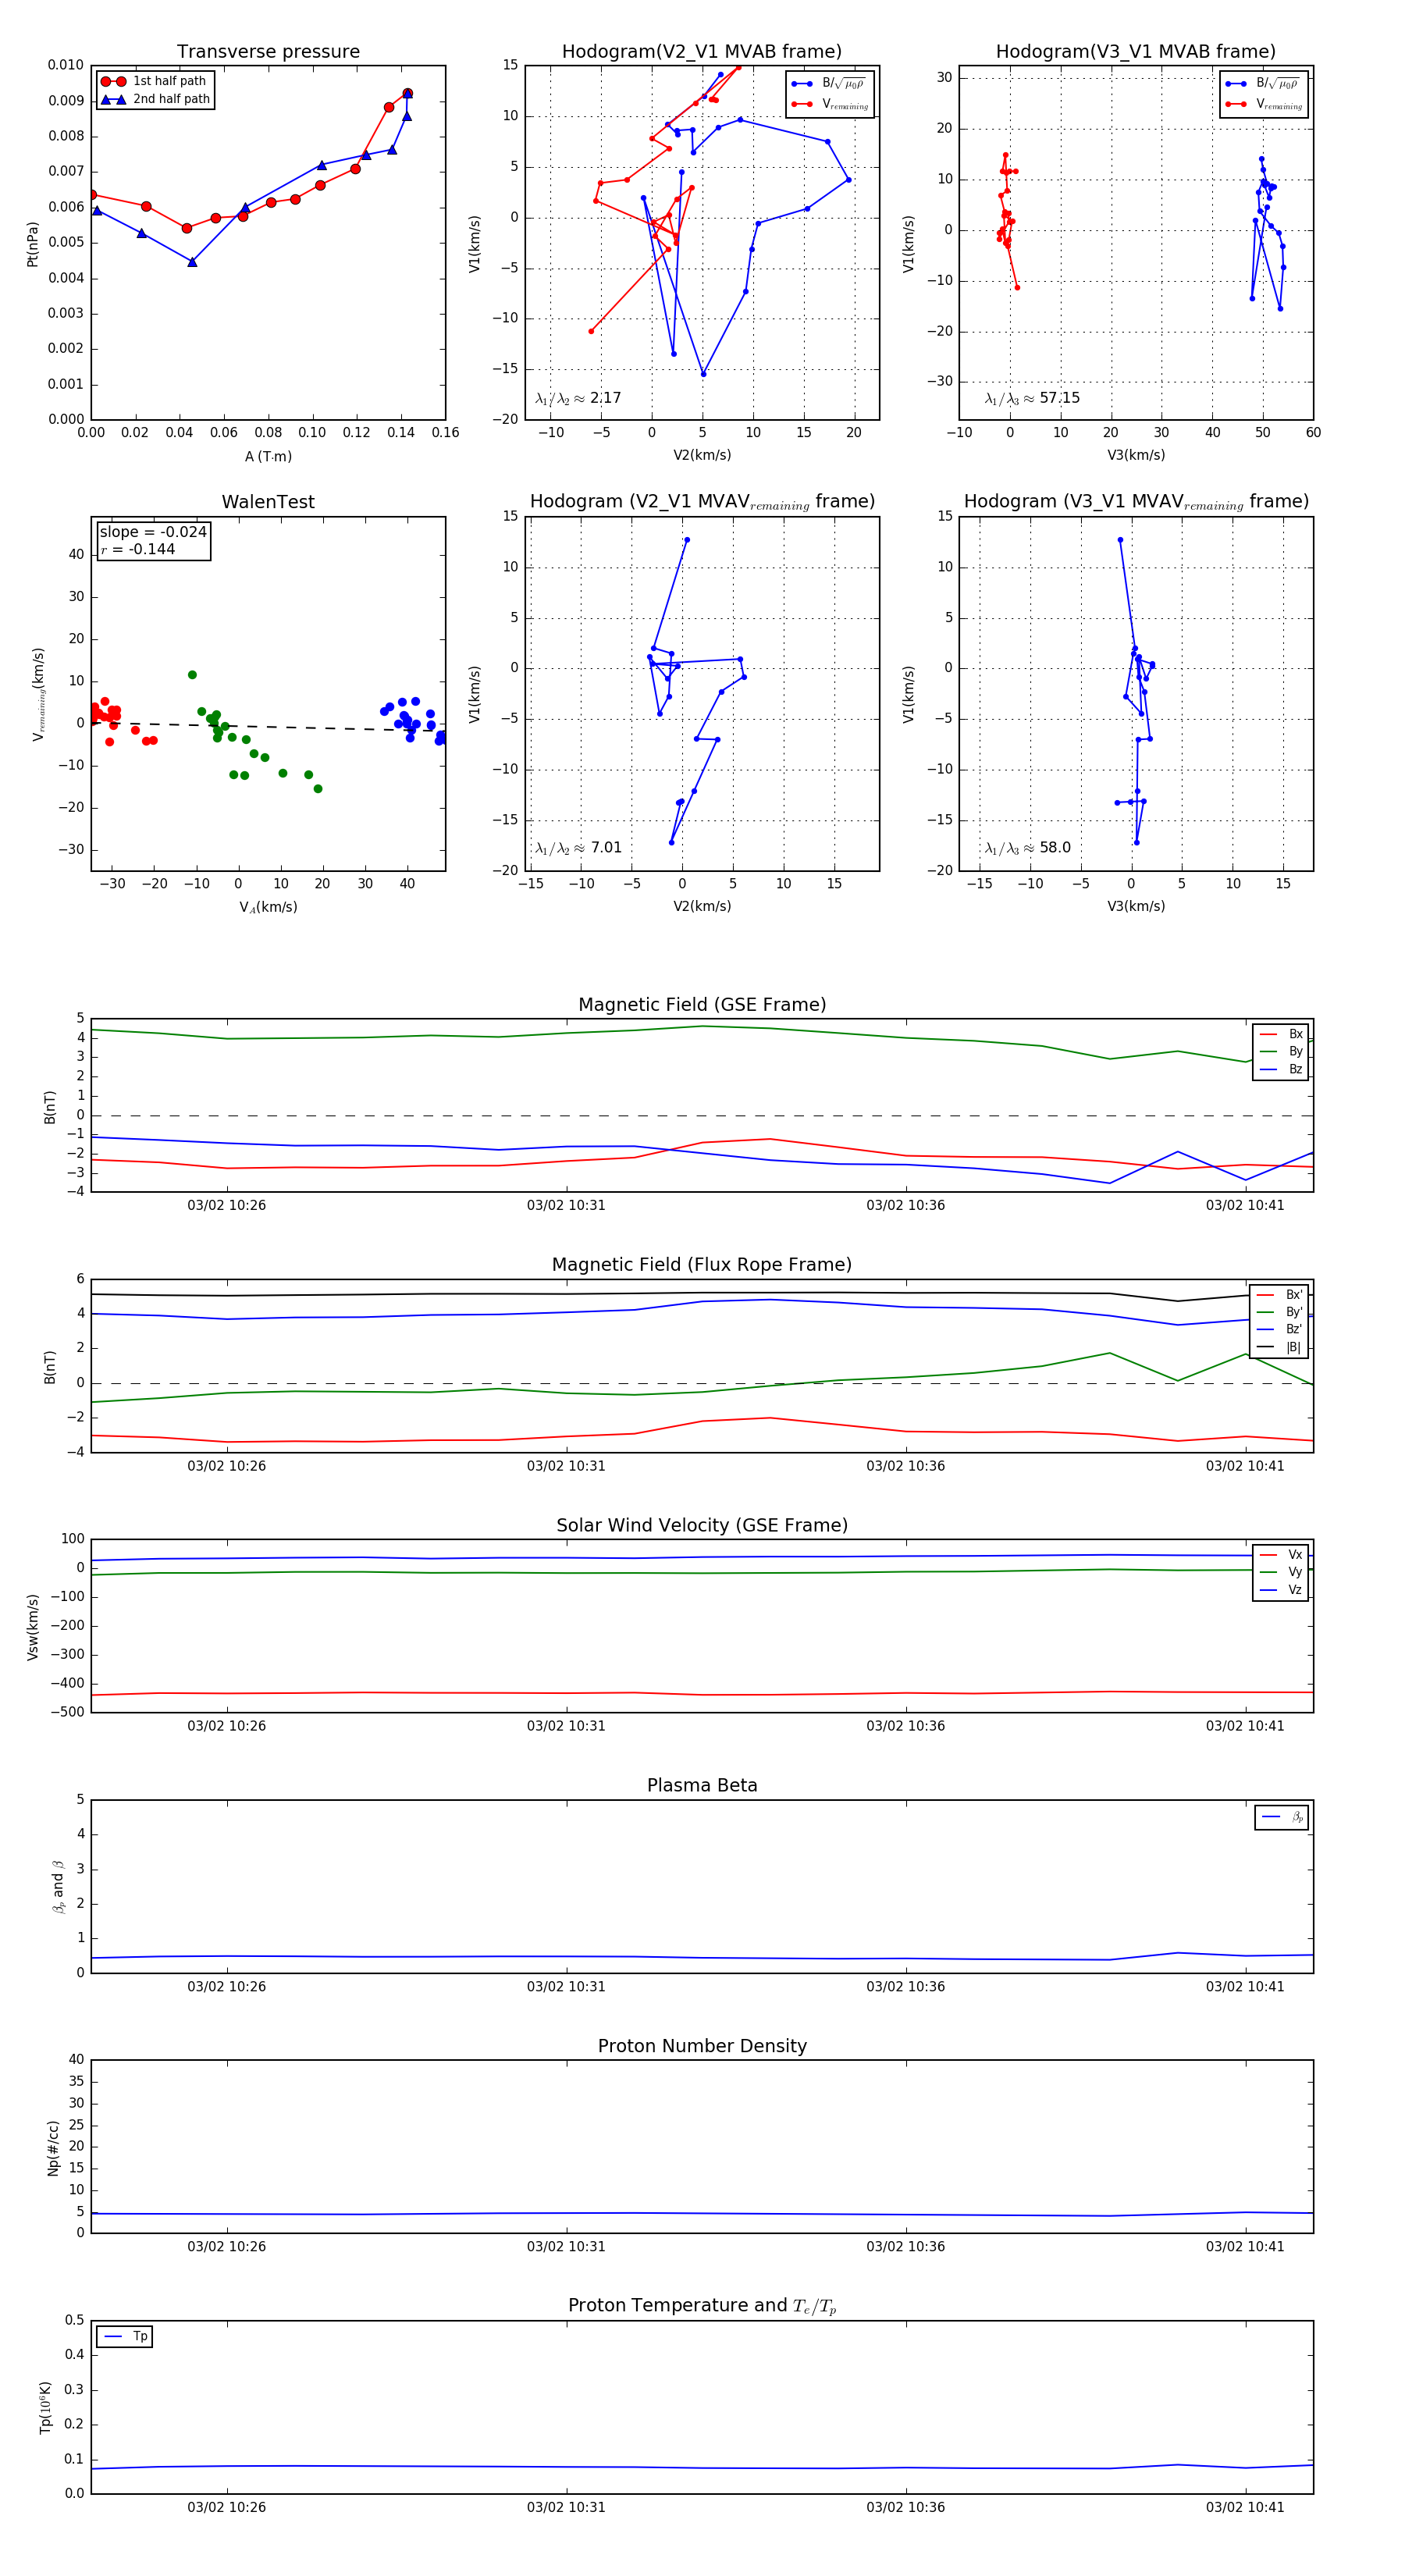Click "V3(km/s)" x-axis label of V3_V1 MVAB hodogram
Screen dimensions: 1405x2576
tap(1136, 456)
